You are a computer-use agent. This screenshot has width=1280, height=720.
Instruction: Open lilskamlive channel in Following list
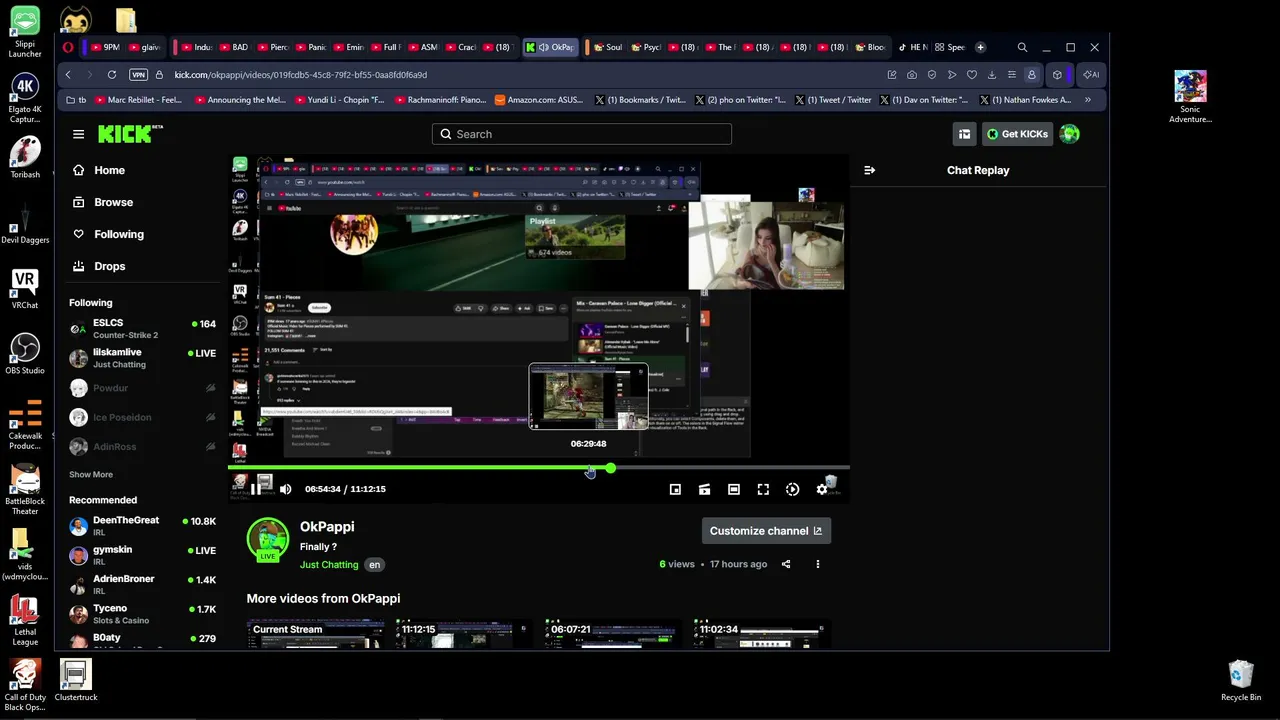142,358
